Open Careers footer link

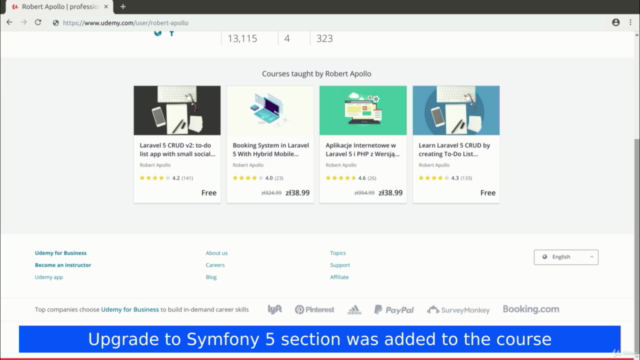pyautogui.click(x=215, y=265)
